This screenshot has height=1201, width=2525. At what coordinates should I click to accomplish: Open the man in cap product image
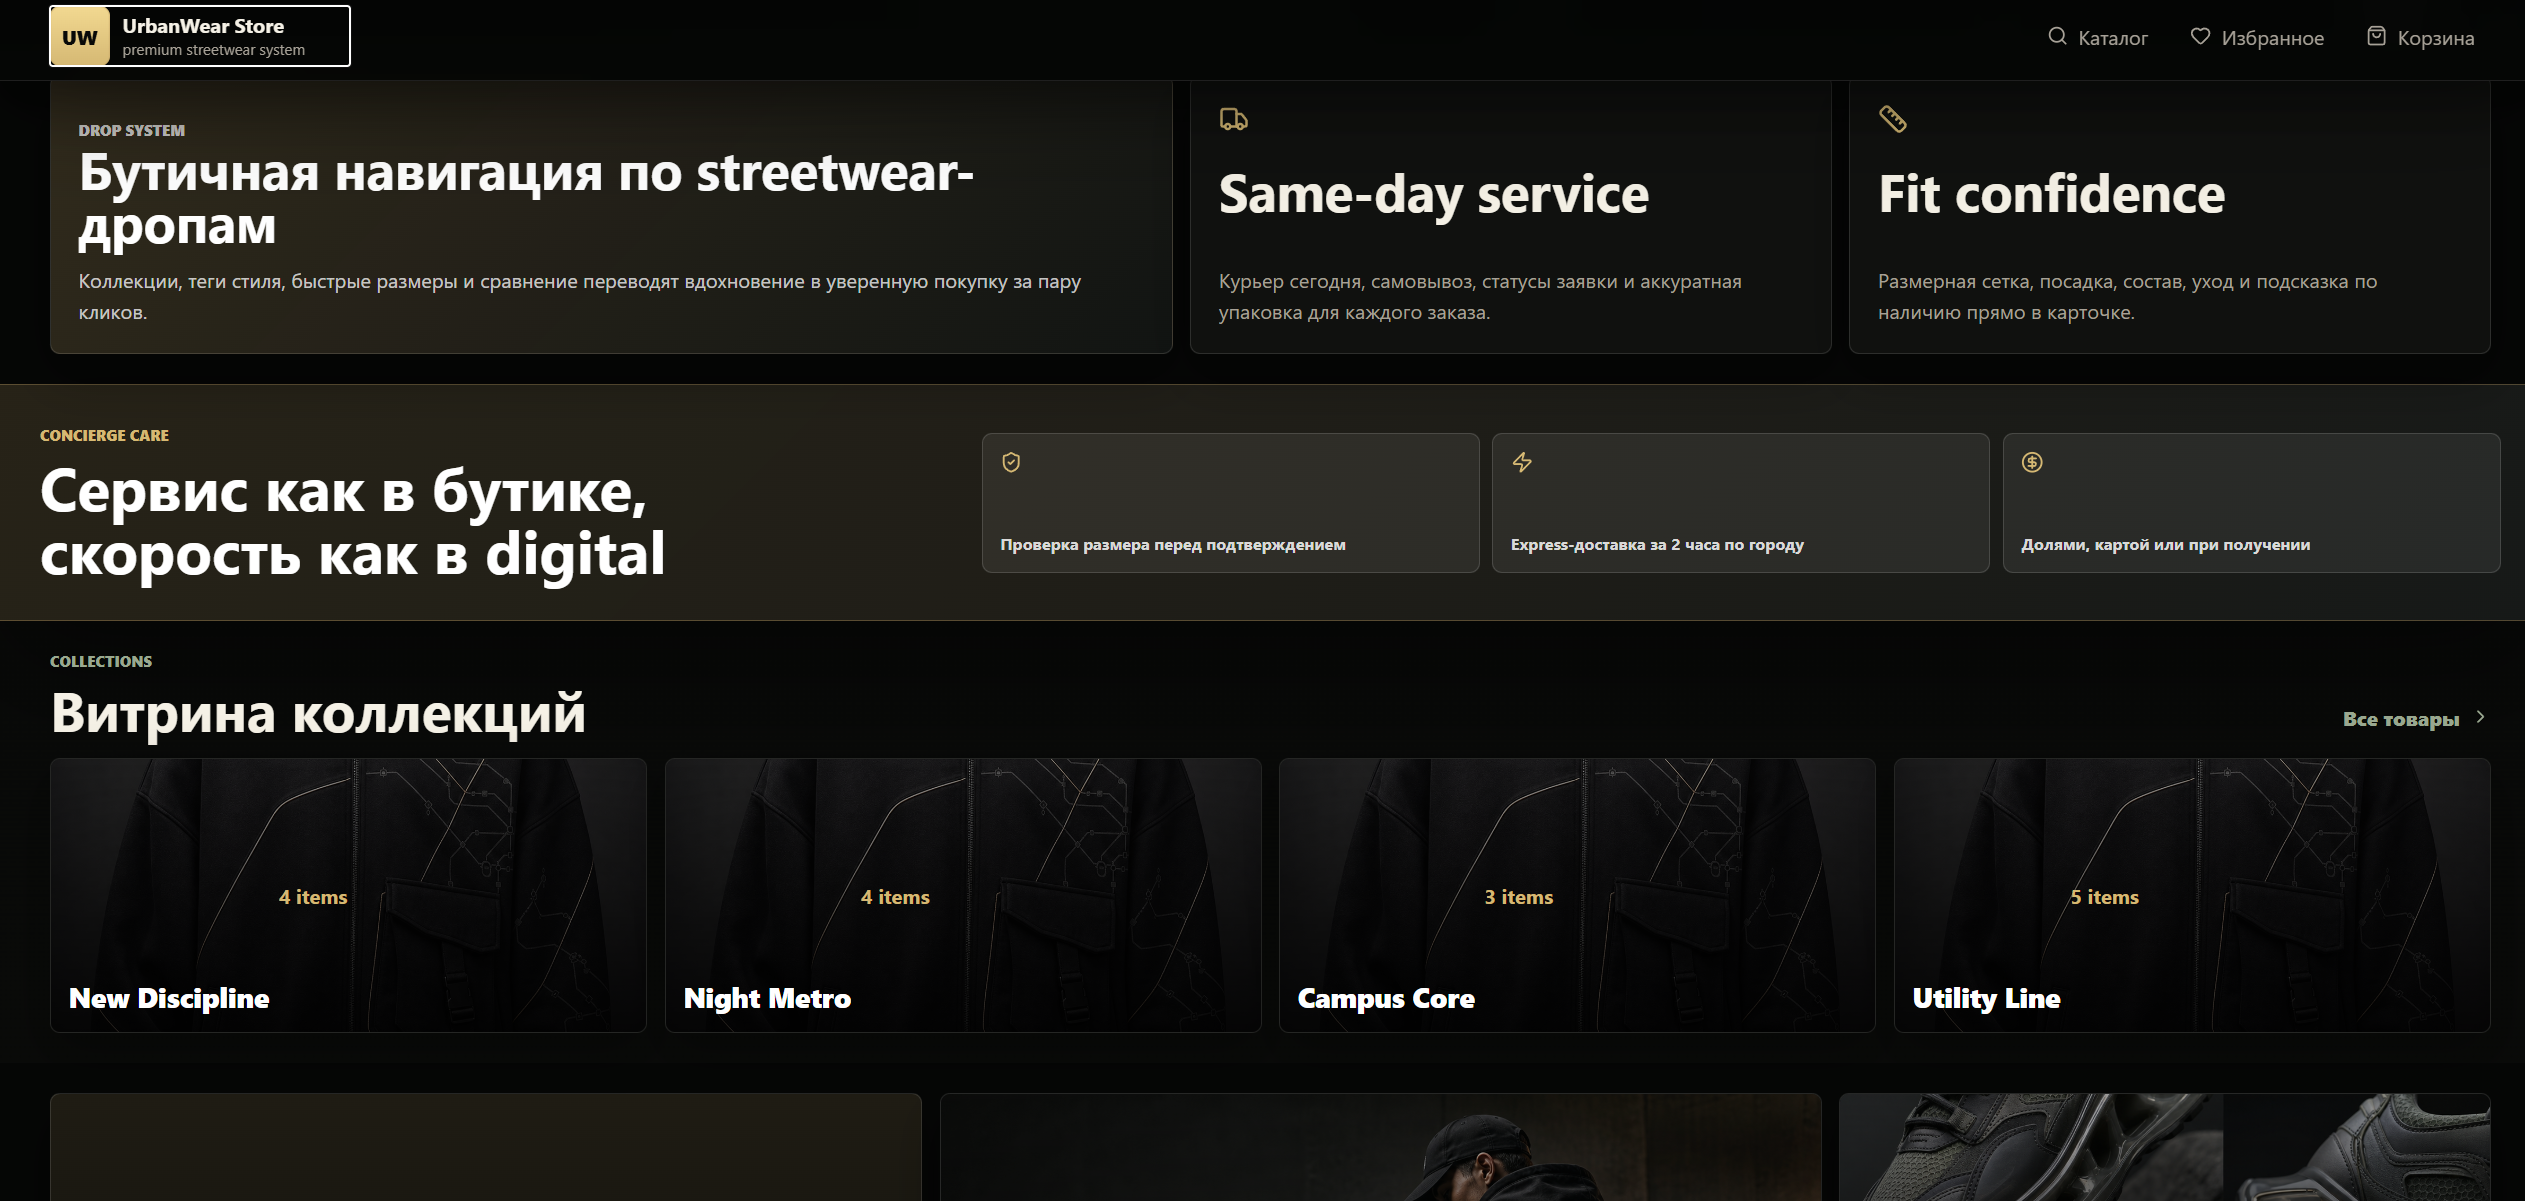(1380, 1147)
